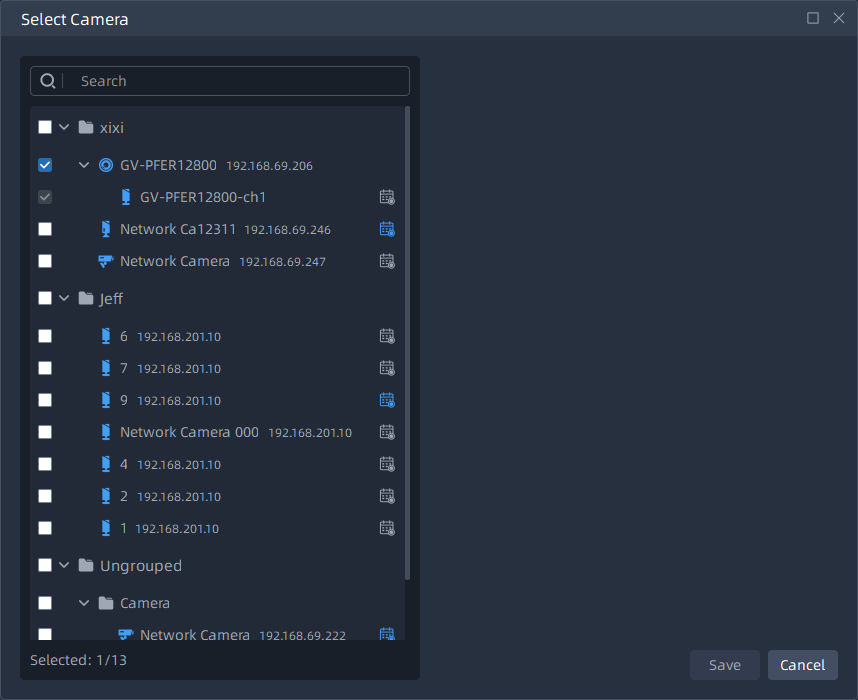Collapse the xixi folder
This screenshot has height=700, width=858.
(64, 127)
